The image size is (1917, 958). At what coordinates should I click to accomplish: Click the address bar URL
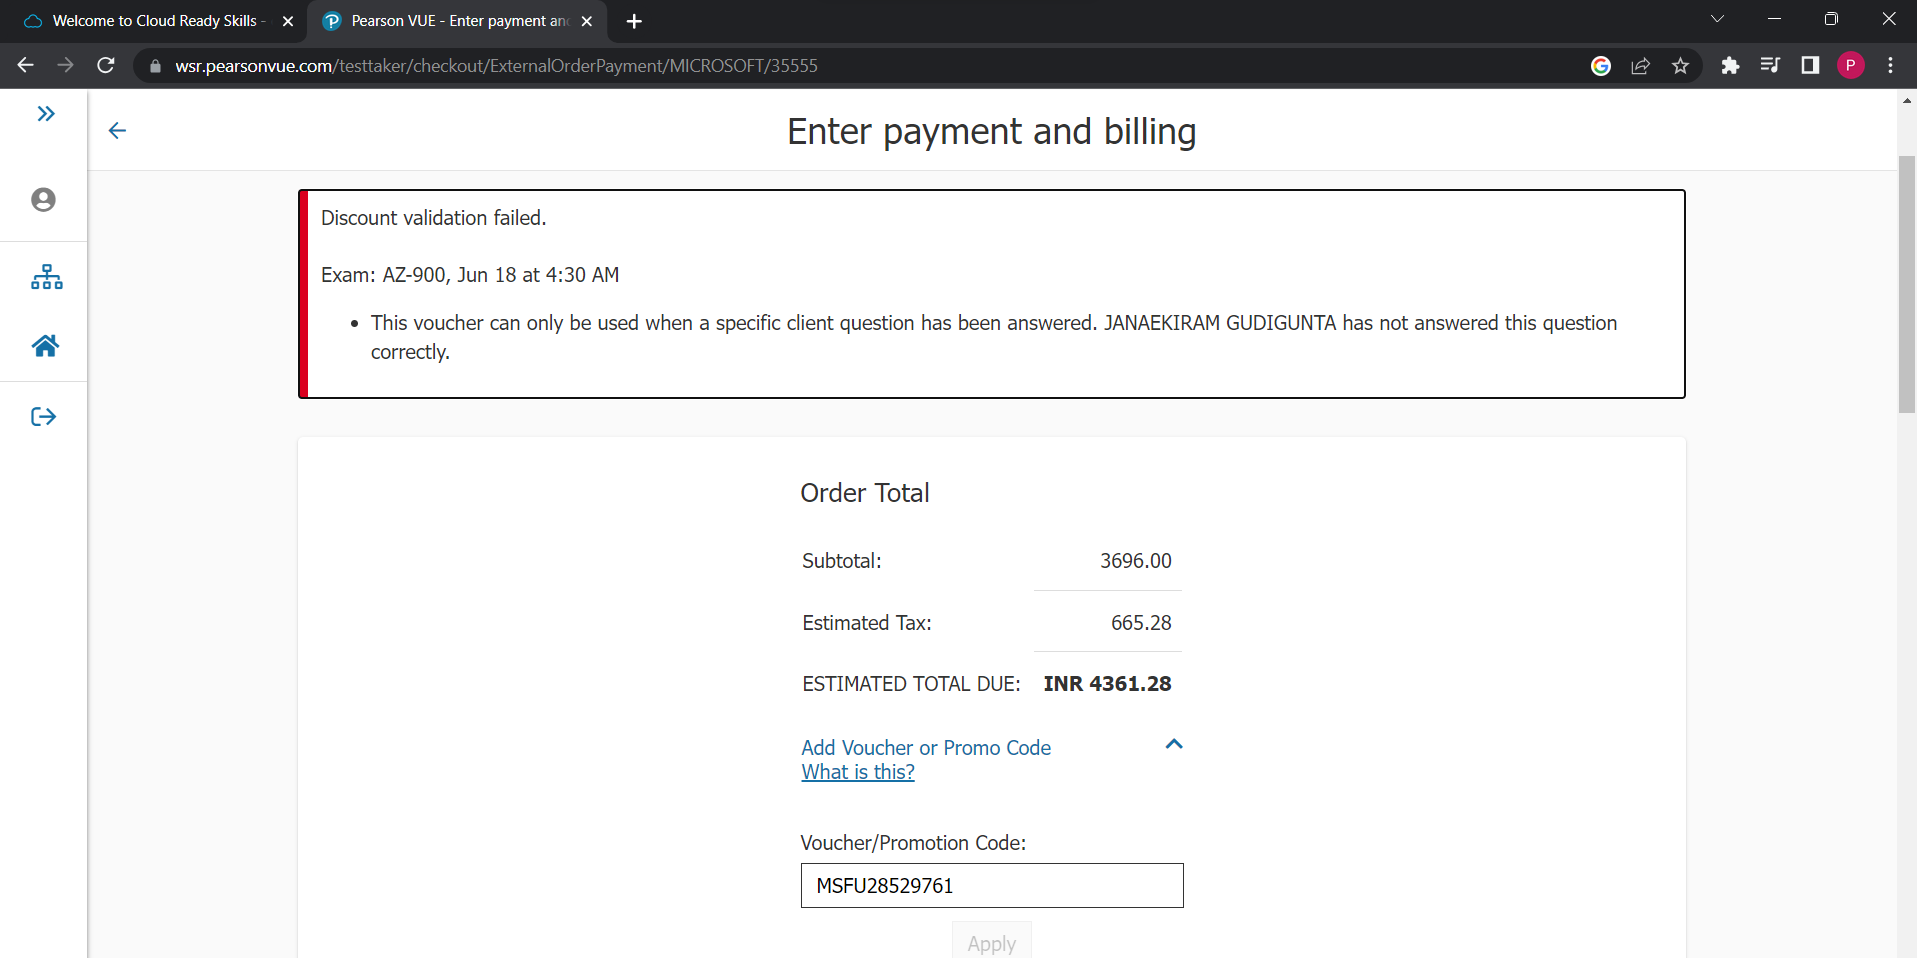(496, 66)
